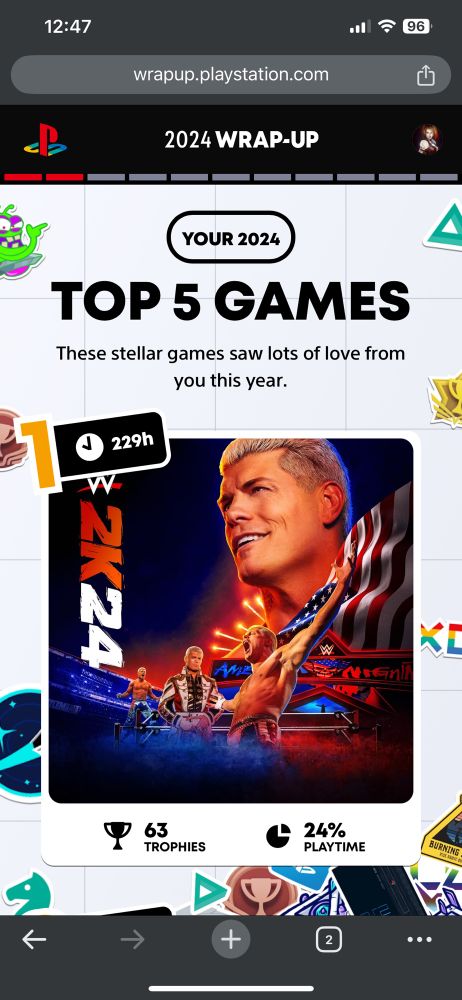Select the WWE 2K24 game cover image

point(231,621)
